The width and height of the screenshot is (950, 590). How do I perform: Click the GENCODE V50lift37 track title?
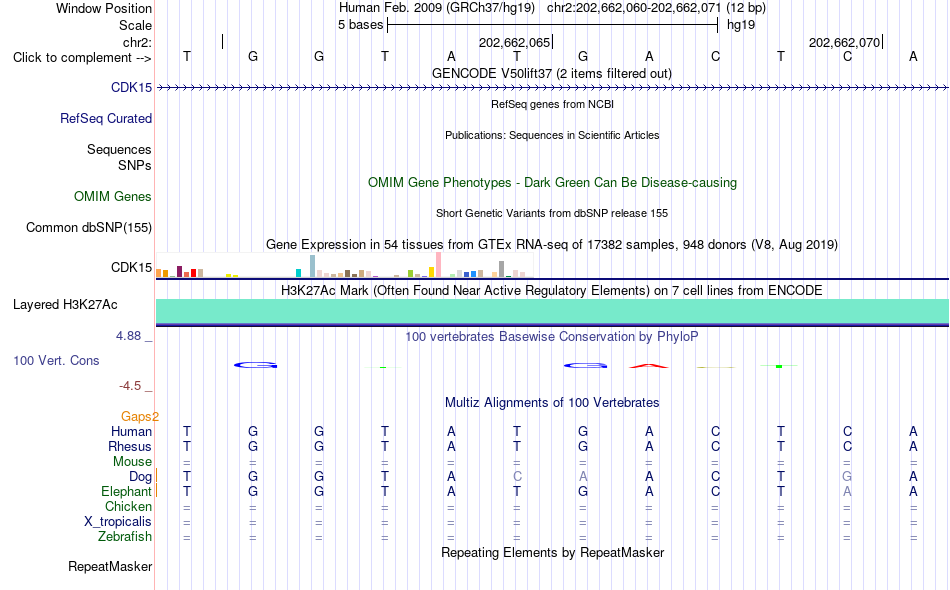(x=551, y=73)
